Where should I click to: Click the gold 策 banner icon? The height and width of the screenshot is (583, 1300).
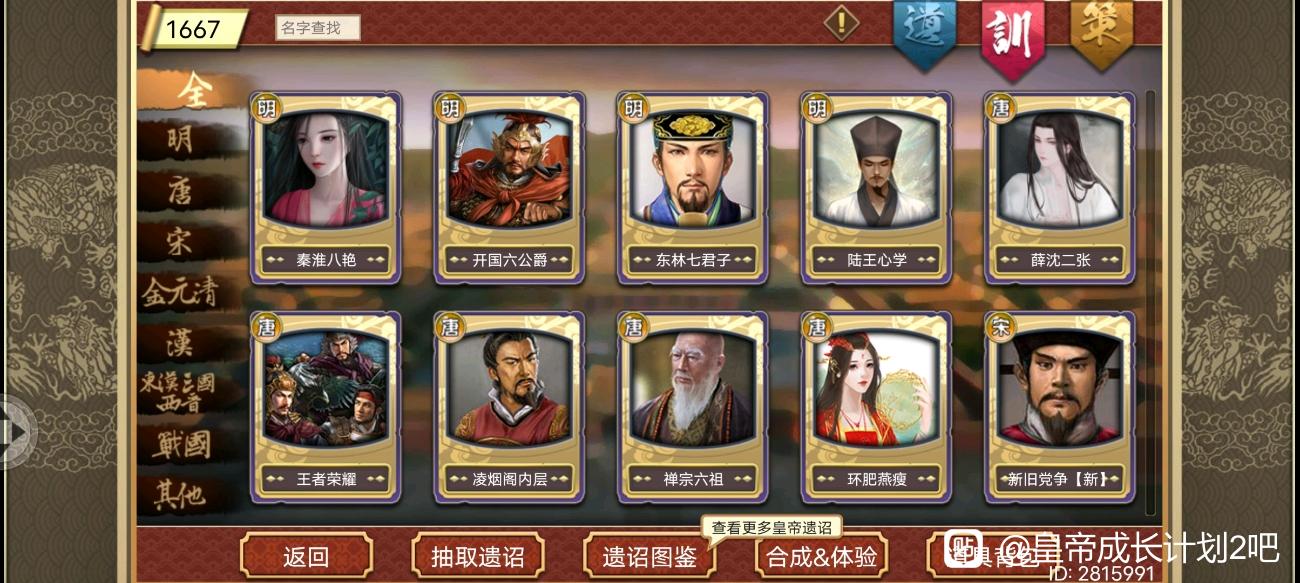tap(1101, 32)
